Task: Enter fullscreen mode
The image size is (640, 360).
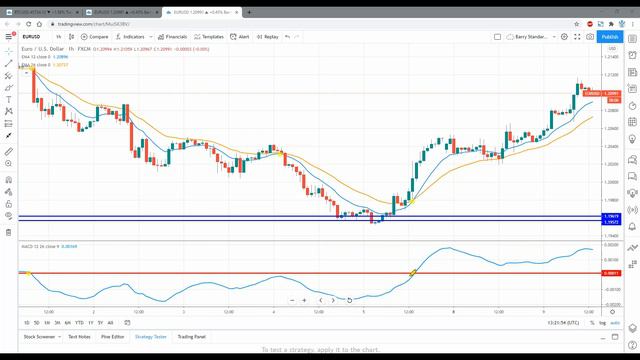Action: (x=577, y=37)
